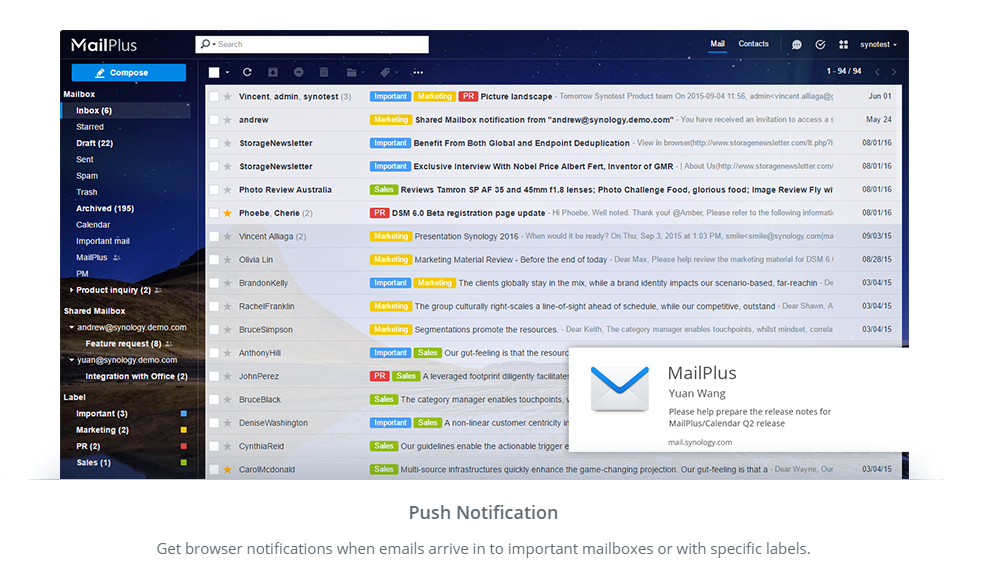Unstar the Phoebe, Cherie email
This screenshot has width=994, height=576.
tap(228, 213)
